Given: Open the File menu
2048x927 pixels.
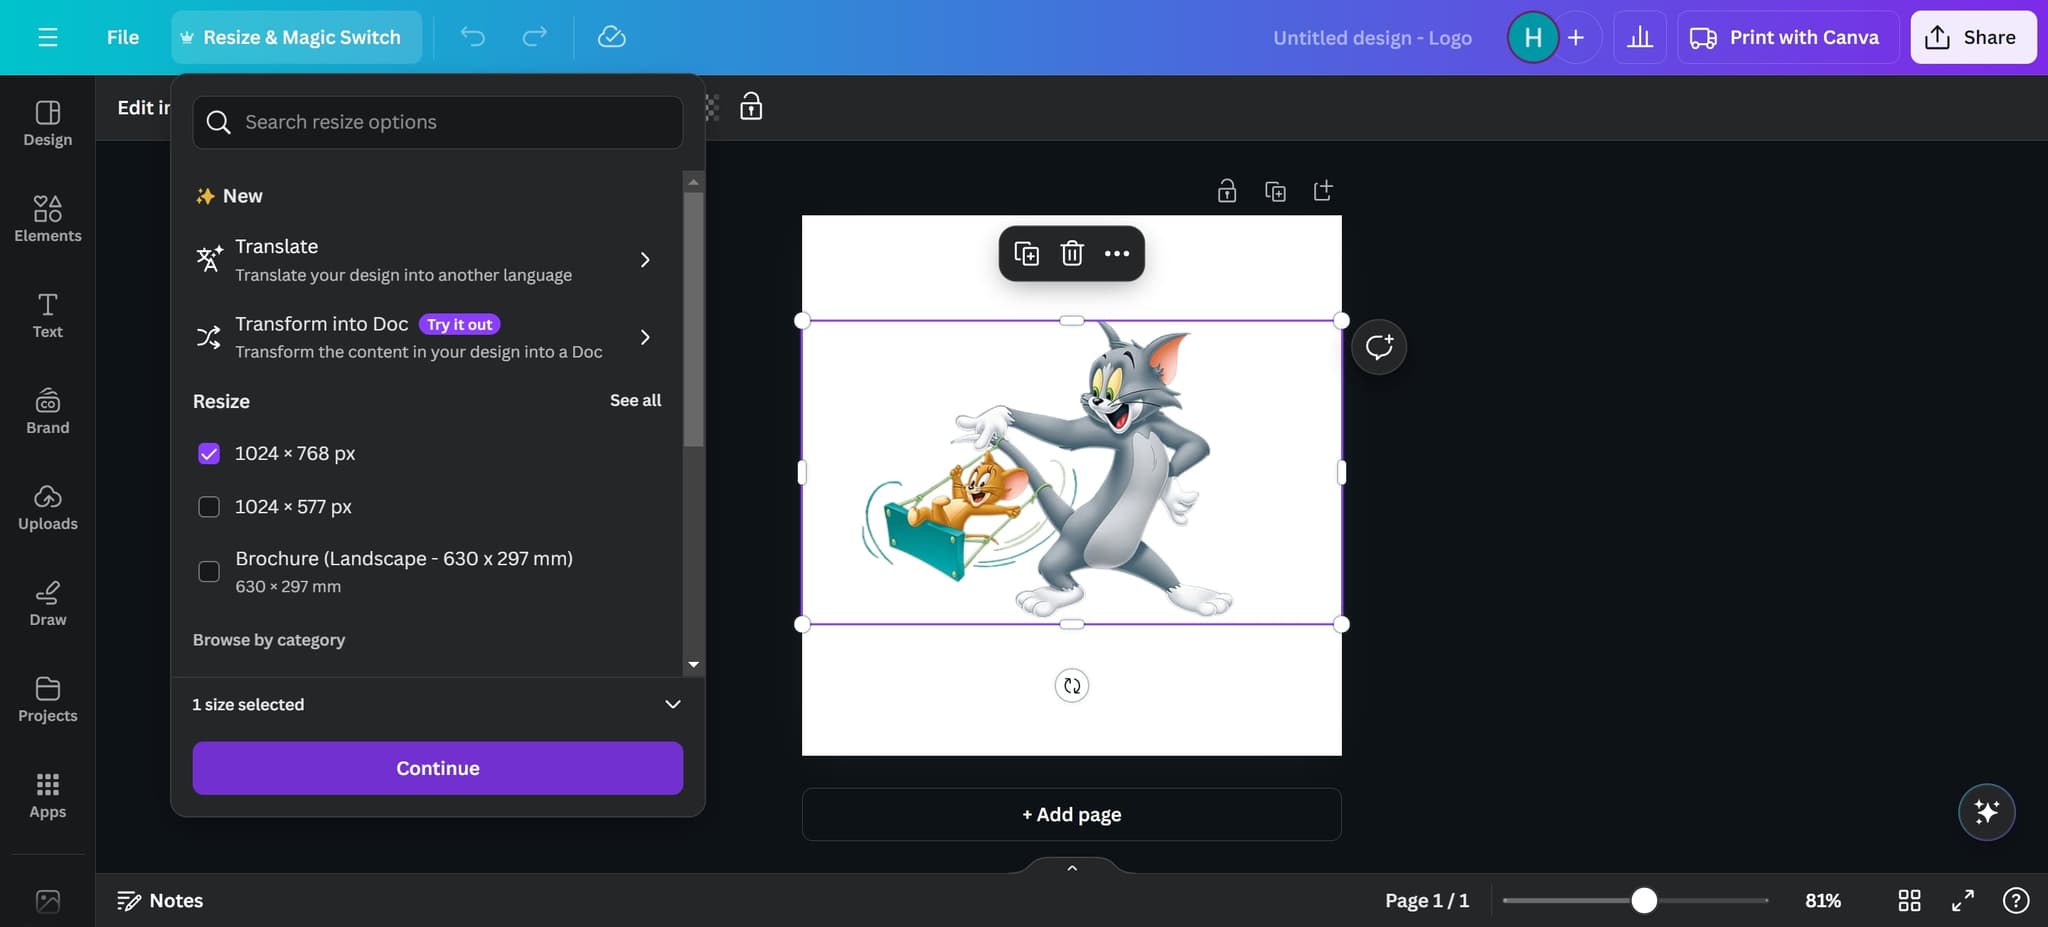Looking at the screenshot, I should (x=123, y=37).
